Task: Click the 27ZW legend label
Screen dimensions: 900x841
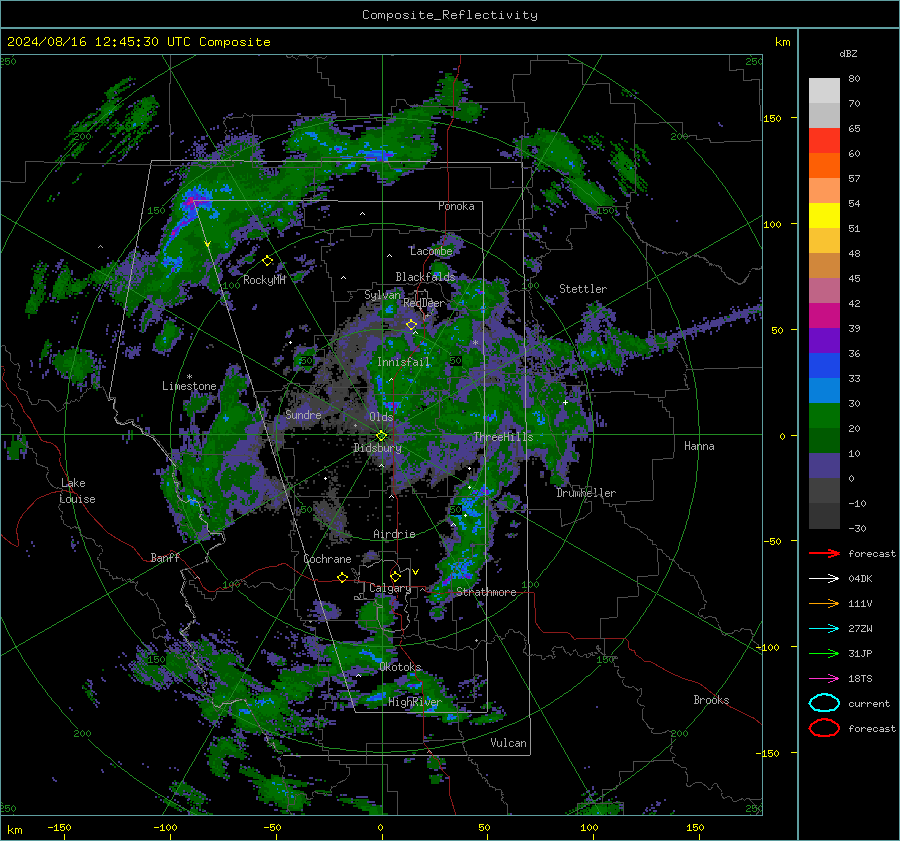Action: coord(860,628)
